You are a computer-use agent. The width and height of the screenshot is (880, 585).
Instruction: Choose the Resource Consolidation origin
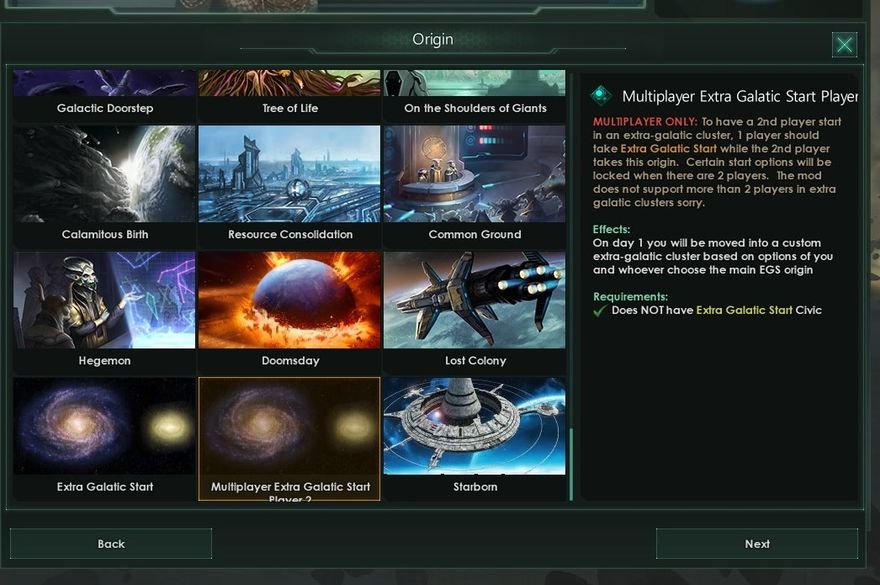pos(290,187)
